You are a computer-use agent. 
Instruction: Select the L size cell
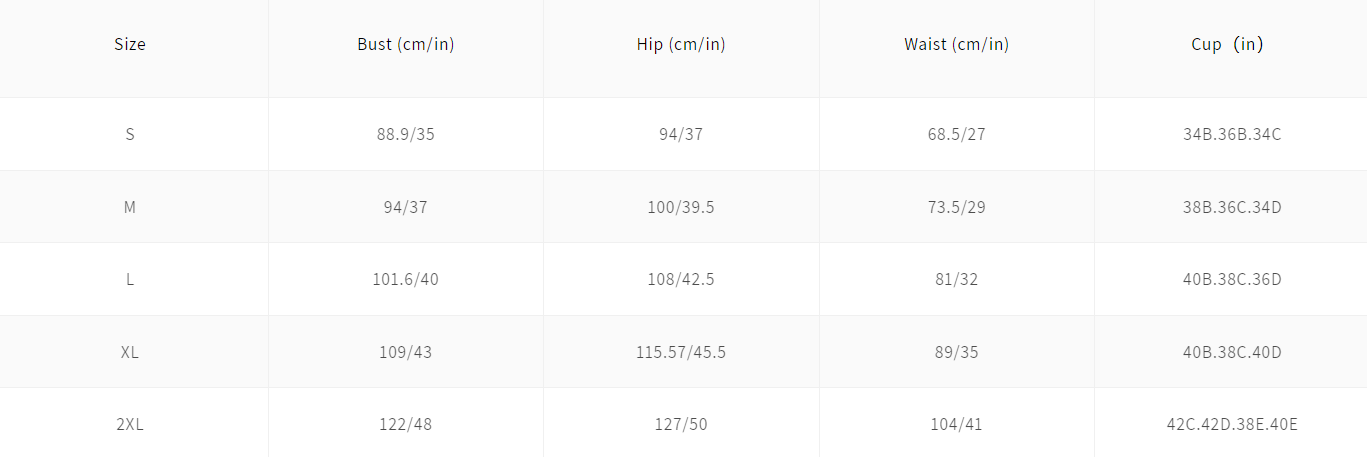(x=130, y=280)
